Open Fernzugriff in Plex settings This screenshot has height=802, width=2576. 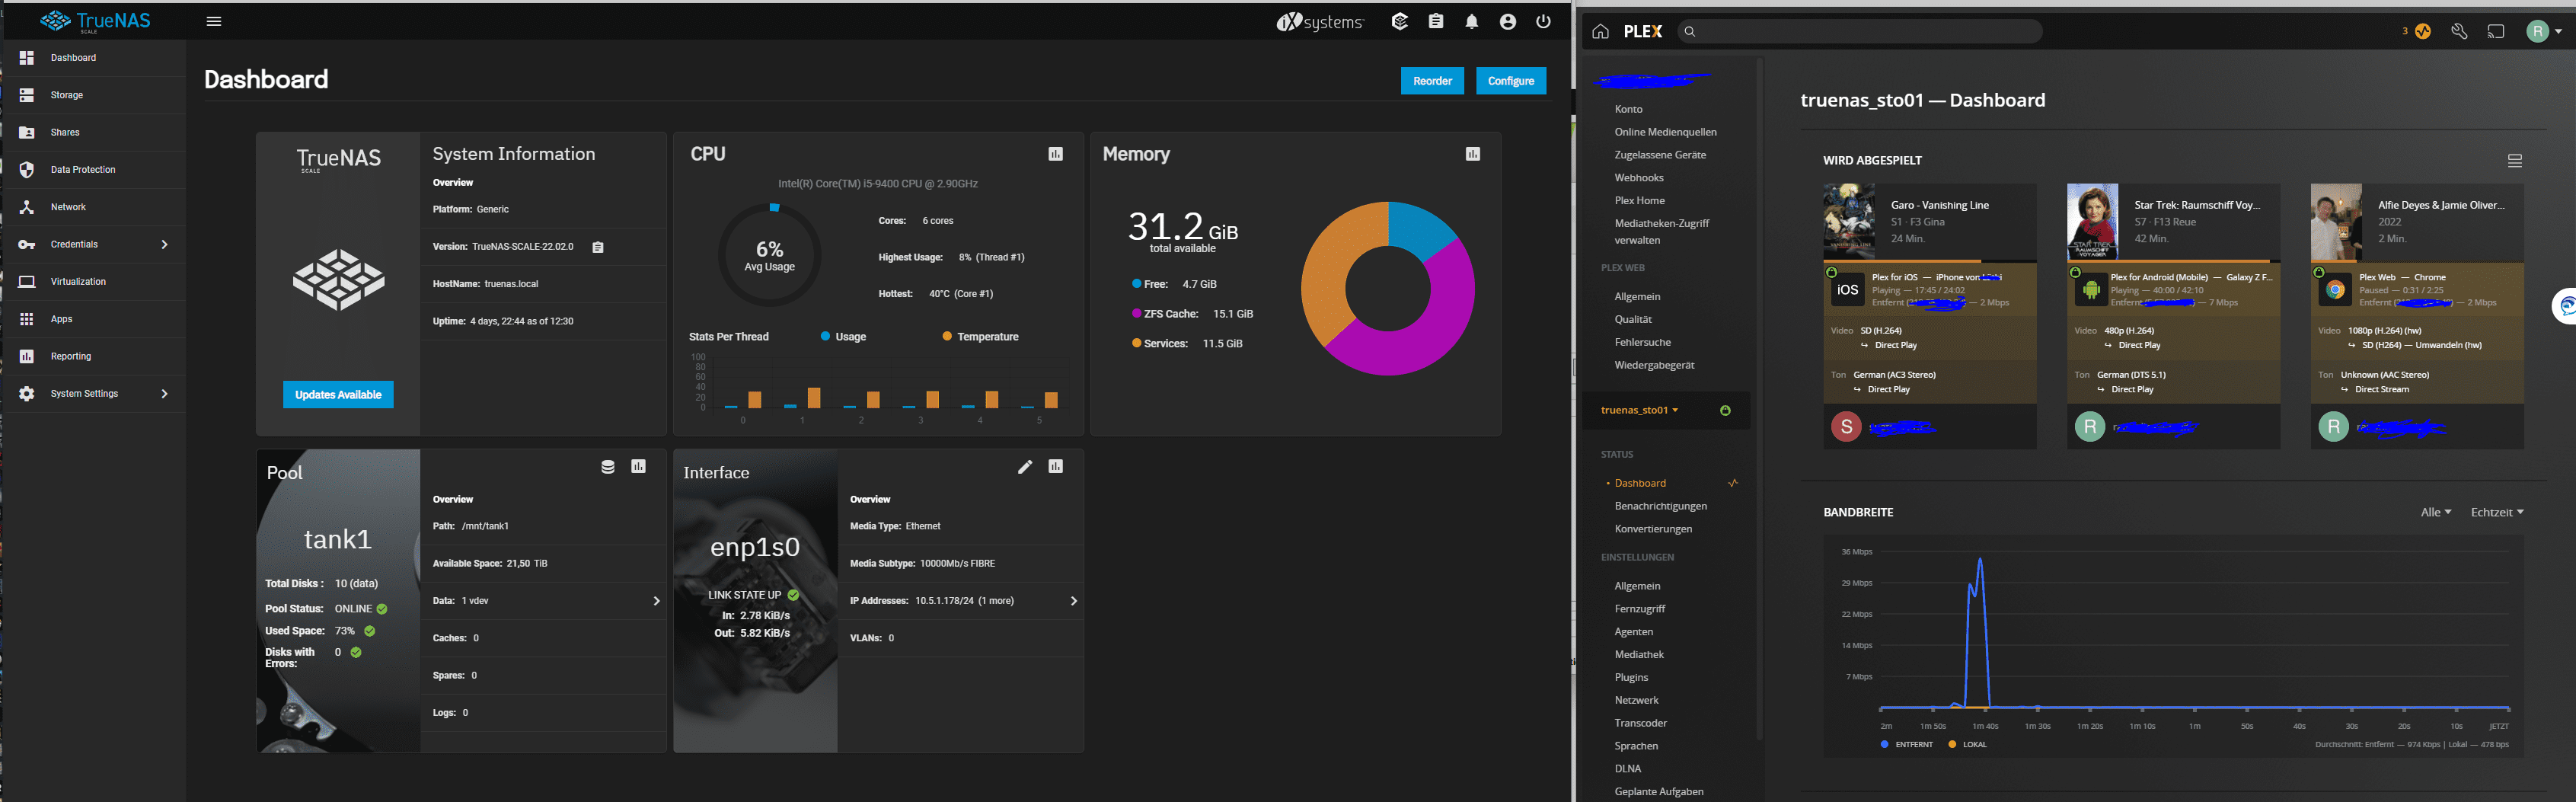click(1640, 609)
